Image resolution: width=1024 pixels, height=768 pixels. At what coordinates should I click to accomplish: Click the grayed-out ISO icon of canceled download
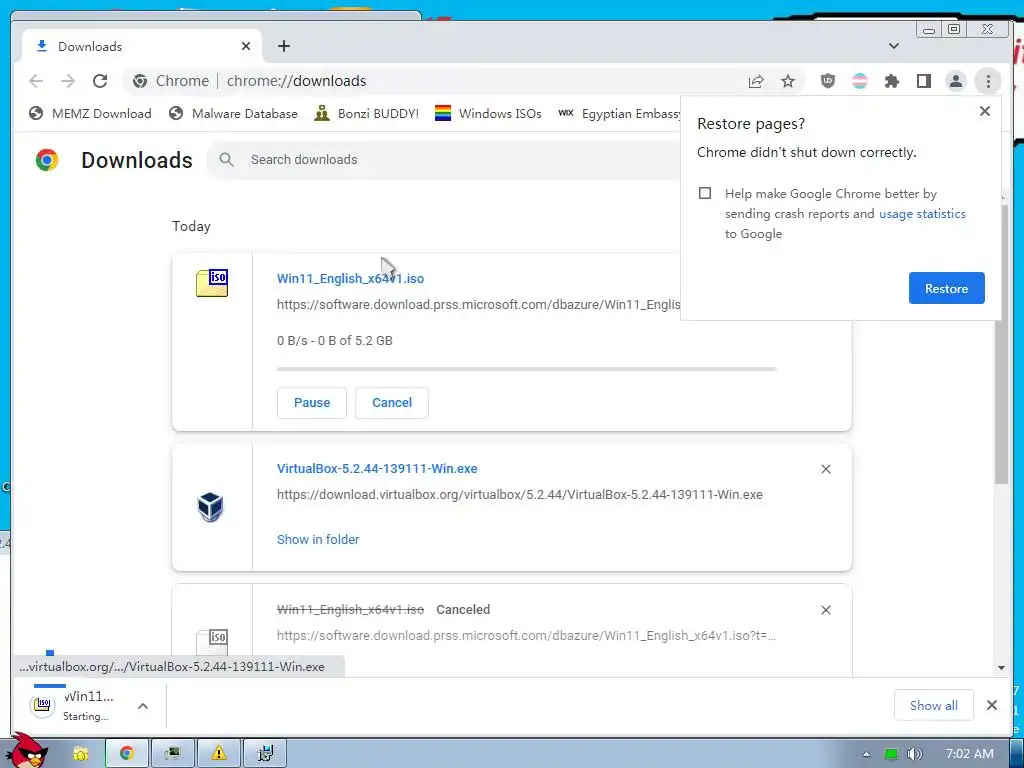click(212, 641)
